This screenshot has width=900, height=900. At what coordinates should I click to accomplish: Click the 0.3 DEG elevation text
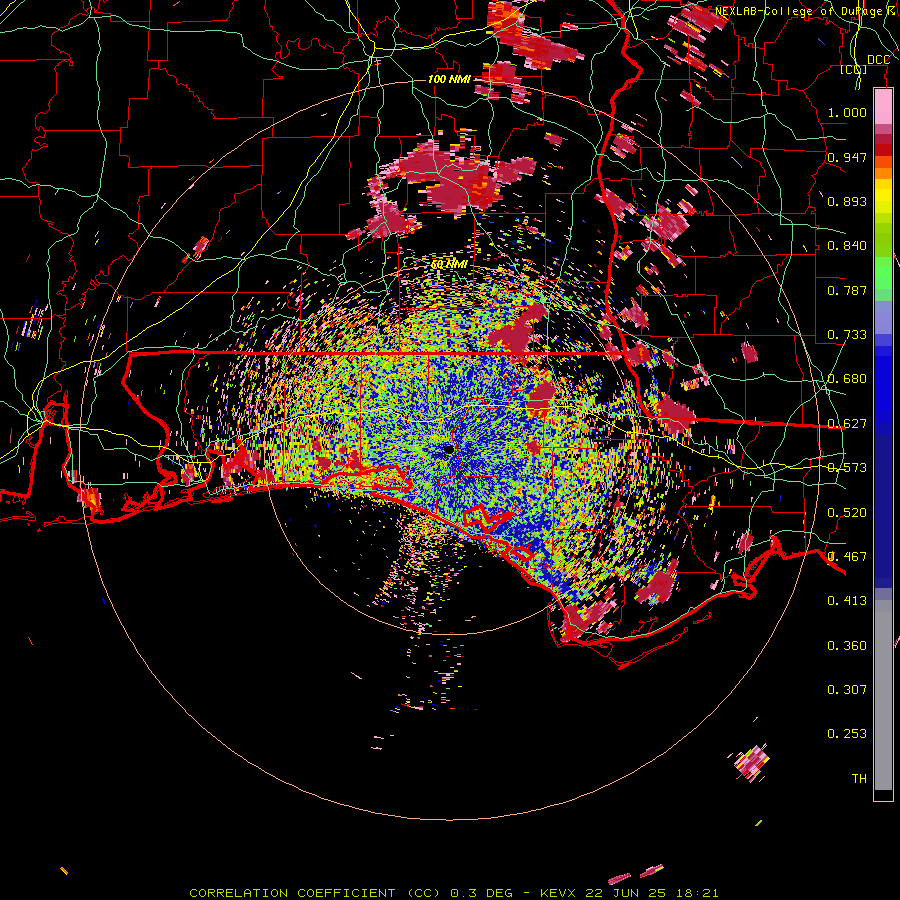click(480, 893)
